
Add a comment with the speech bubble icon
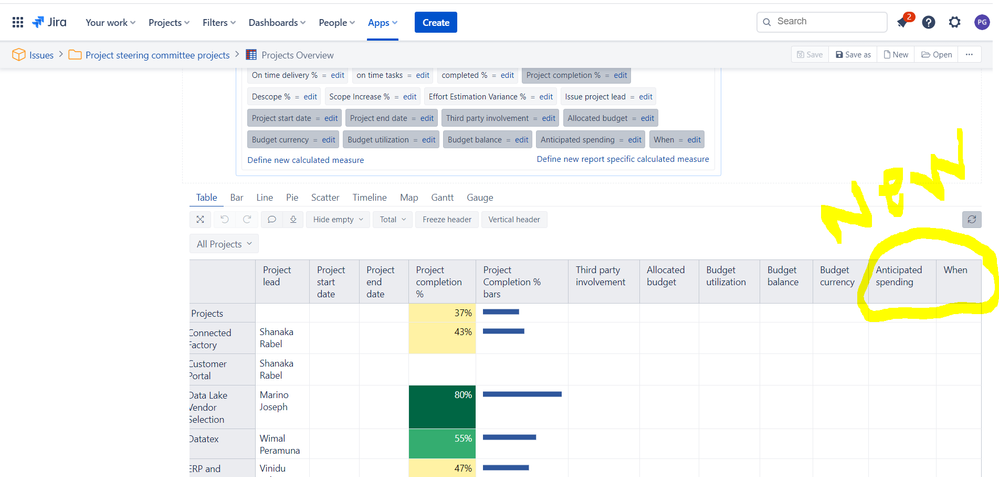(x=271, y=220)
